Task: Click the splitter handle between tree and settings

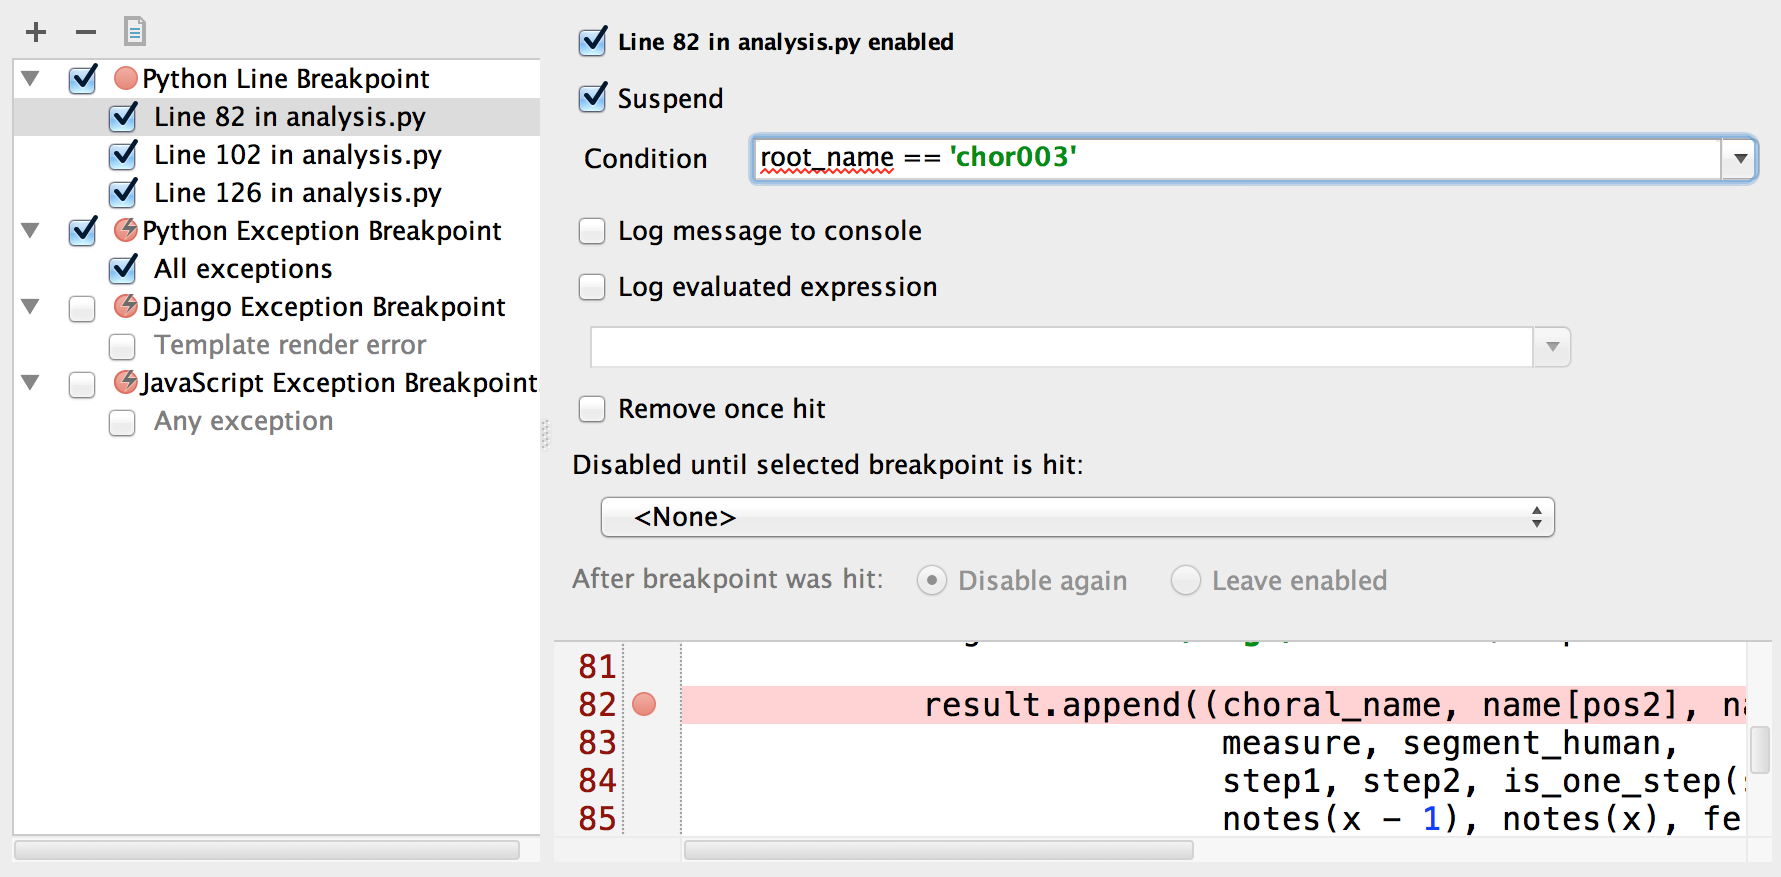Action: (545, 434)
